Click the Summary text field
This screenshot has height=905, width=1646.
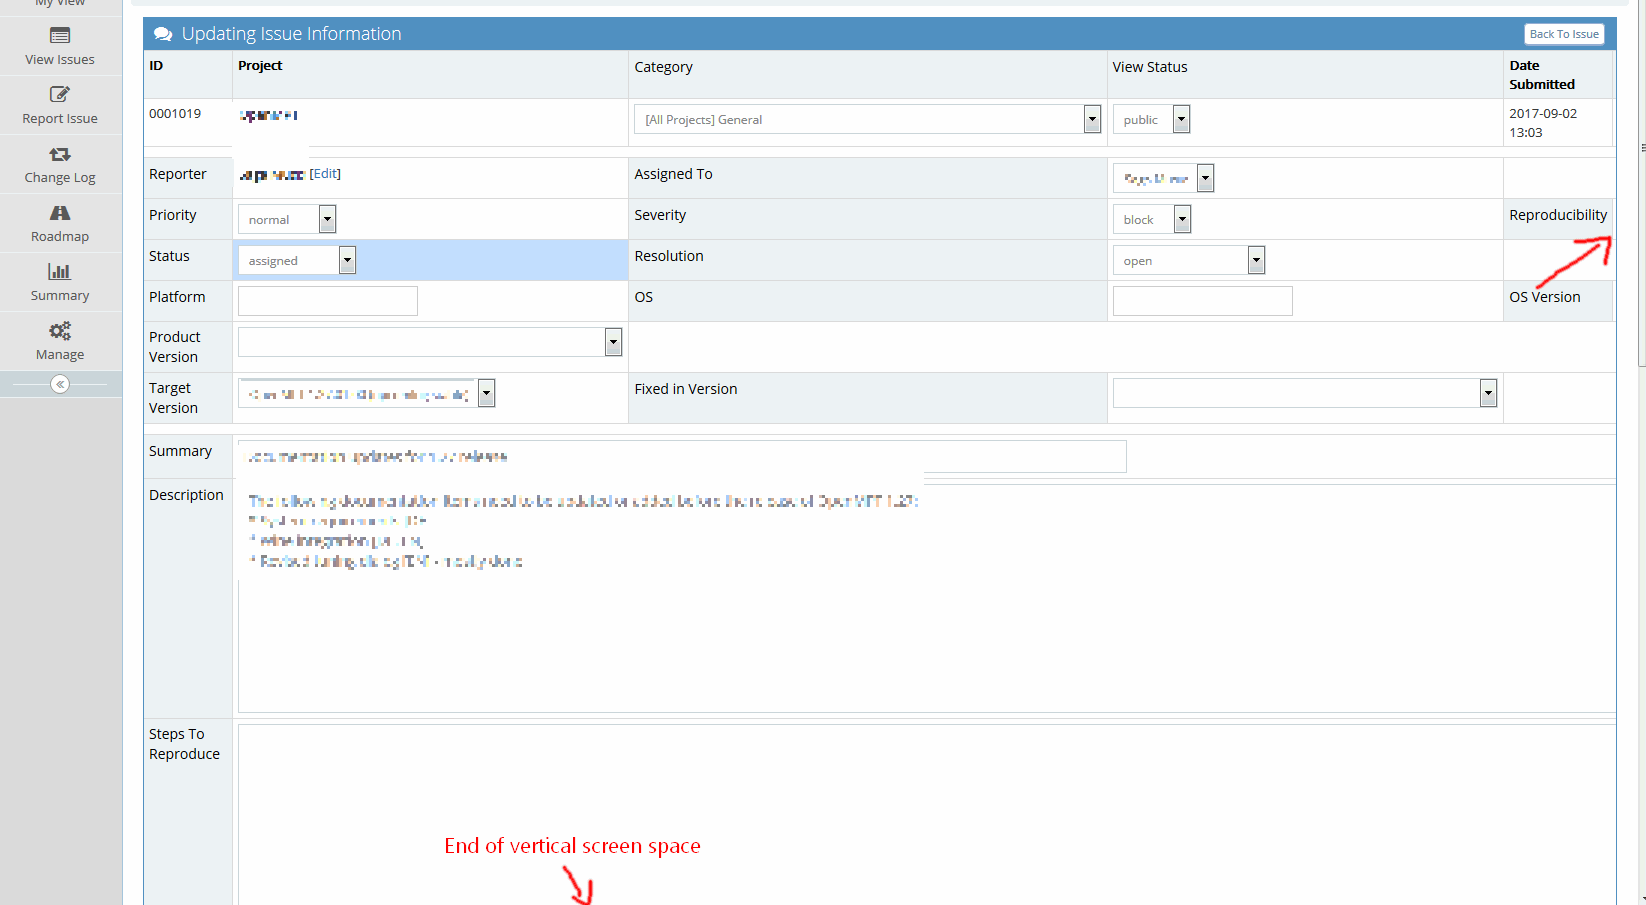coord(682,457)
